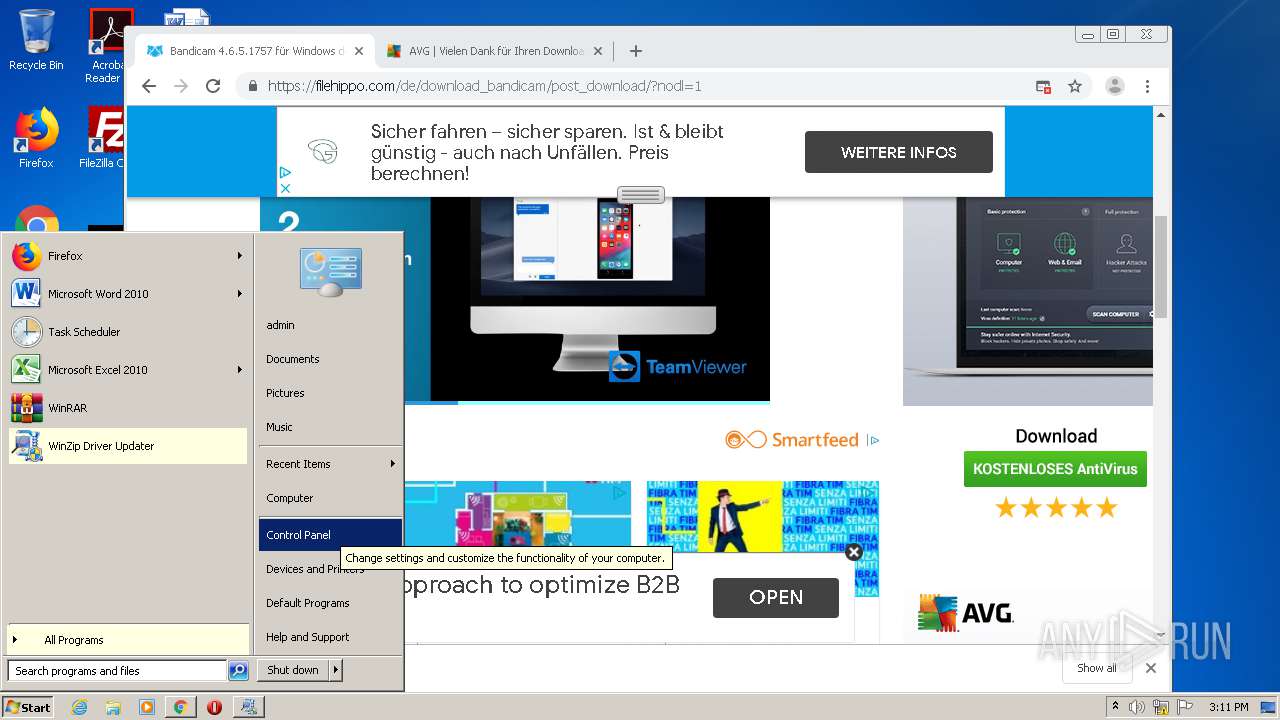Click the Start menu search magnifier button
This screenshot has width=1280, height=720.
[x=238, y=671]
